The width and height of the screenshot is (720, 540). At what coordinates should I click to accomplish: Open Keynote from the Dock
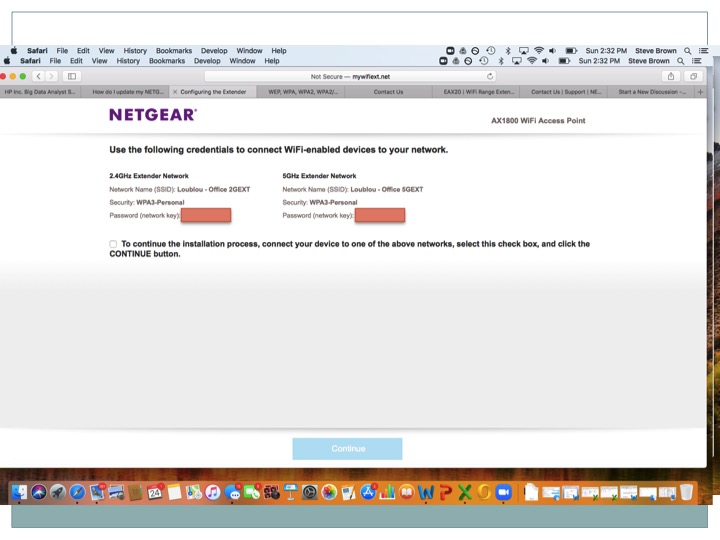click(x=291, y=493)
